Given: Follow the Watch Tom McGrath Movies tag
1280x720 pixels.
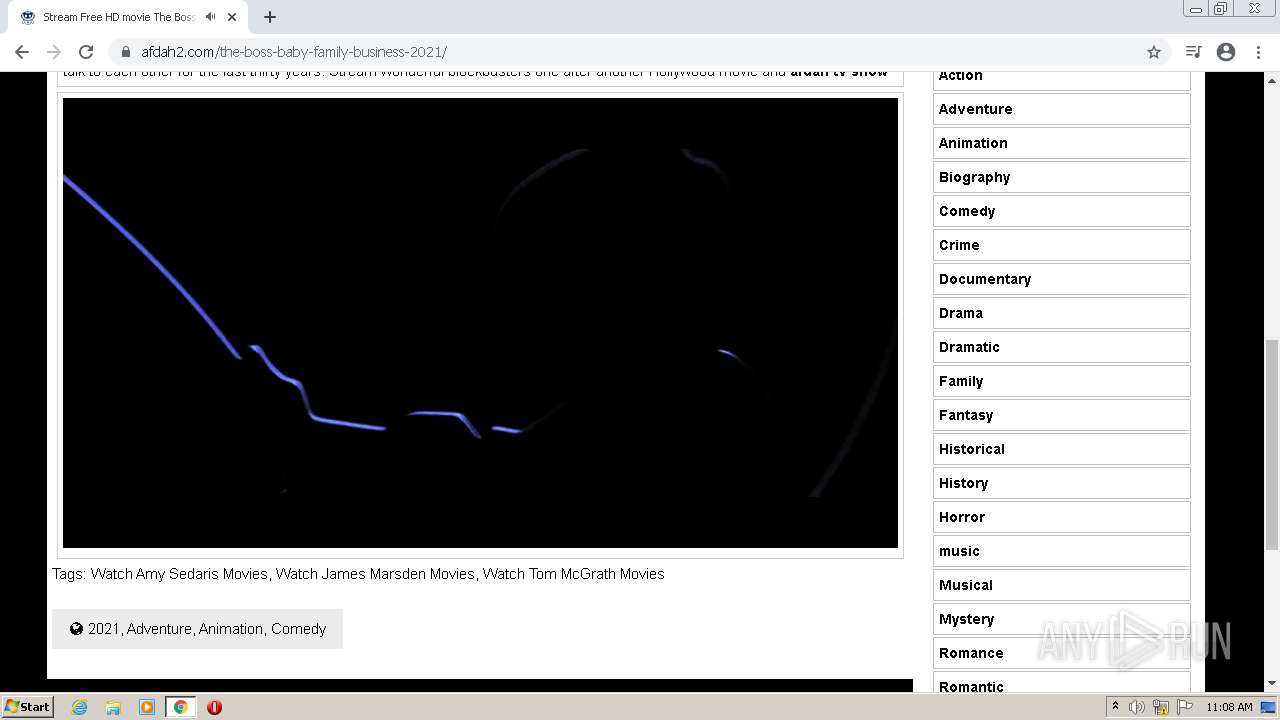Looking at the screenshot, I should point(573,574).
